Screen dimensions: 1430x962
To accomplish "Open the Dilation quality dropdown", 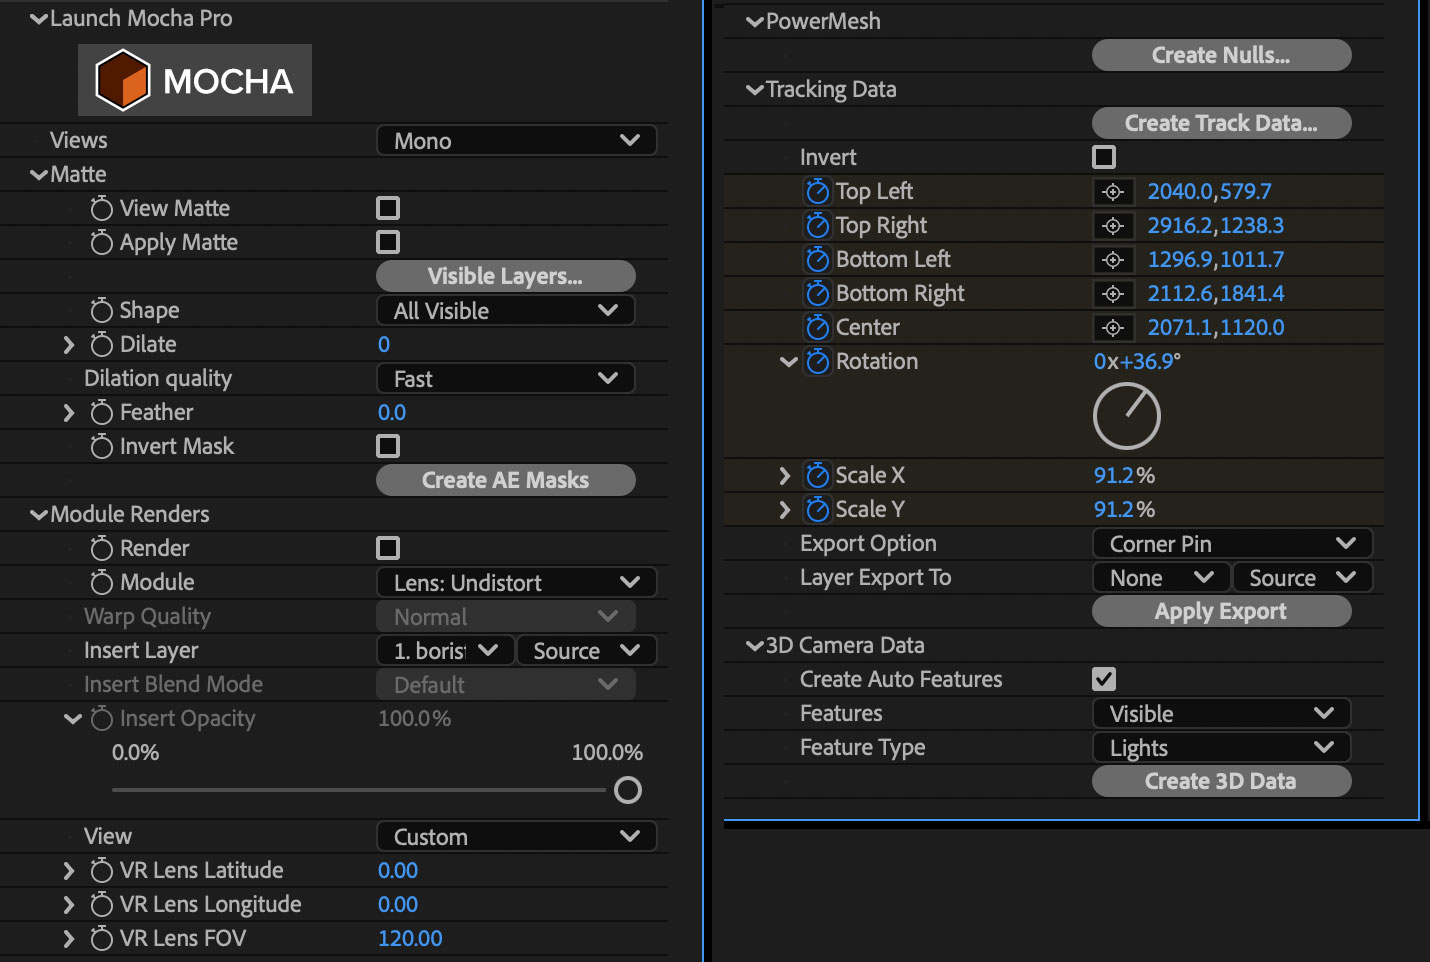I will coord(506,379).
